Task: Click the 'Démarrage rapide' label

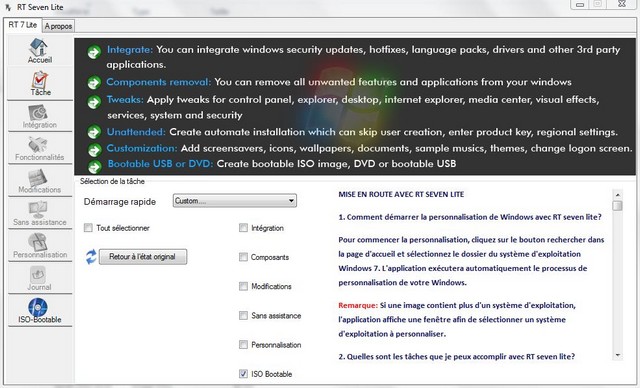Action: coord(120,202)
